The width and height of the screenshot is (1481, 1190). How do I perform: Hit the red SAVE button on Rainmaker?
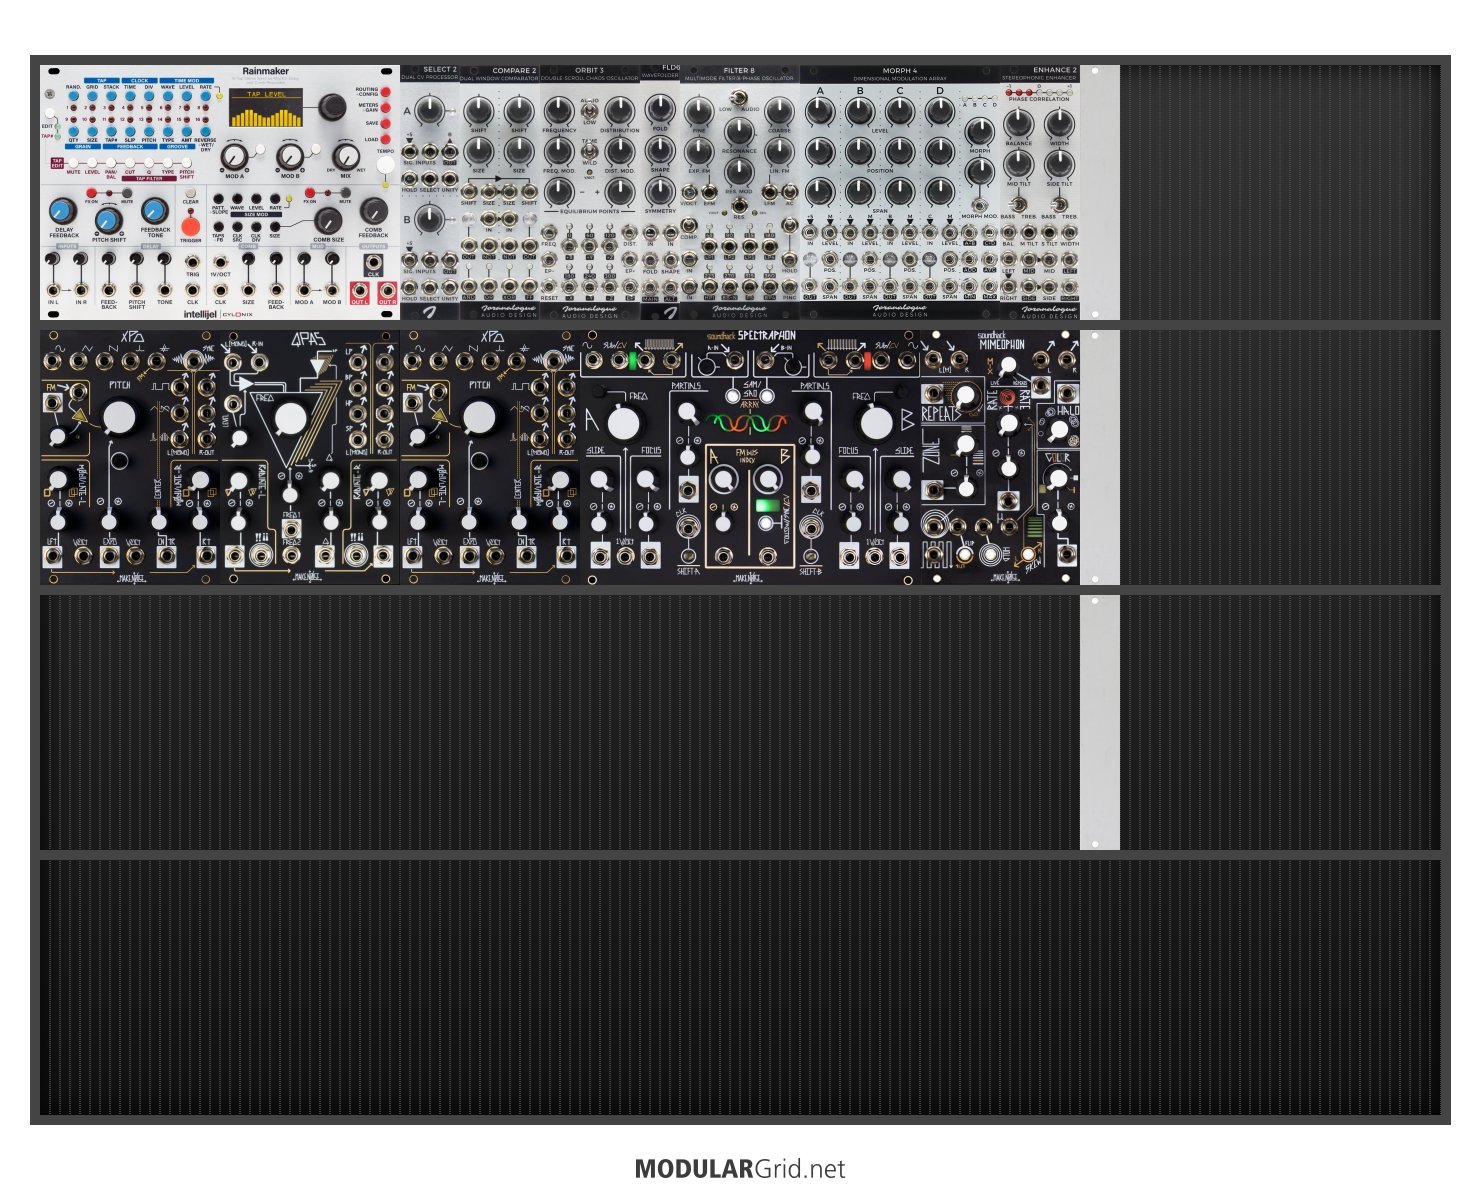click(x=386, y=123)
